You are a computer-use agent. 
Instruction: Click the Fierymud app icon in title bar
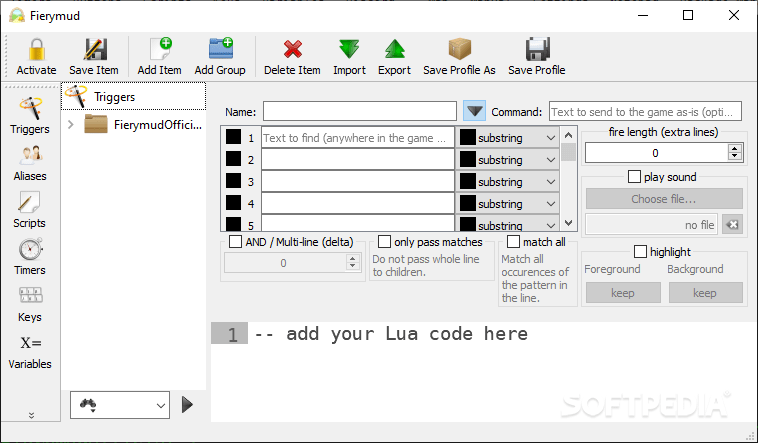[x=17, y=15]
